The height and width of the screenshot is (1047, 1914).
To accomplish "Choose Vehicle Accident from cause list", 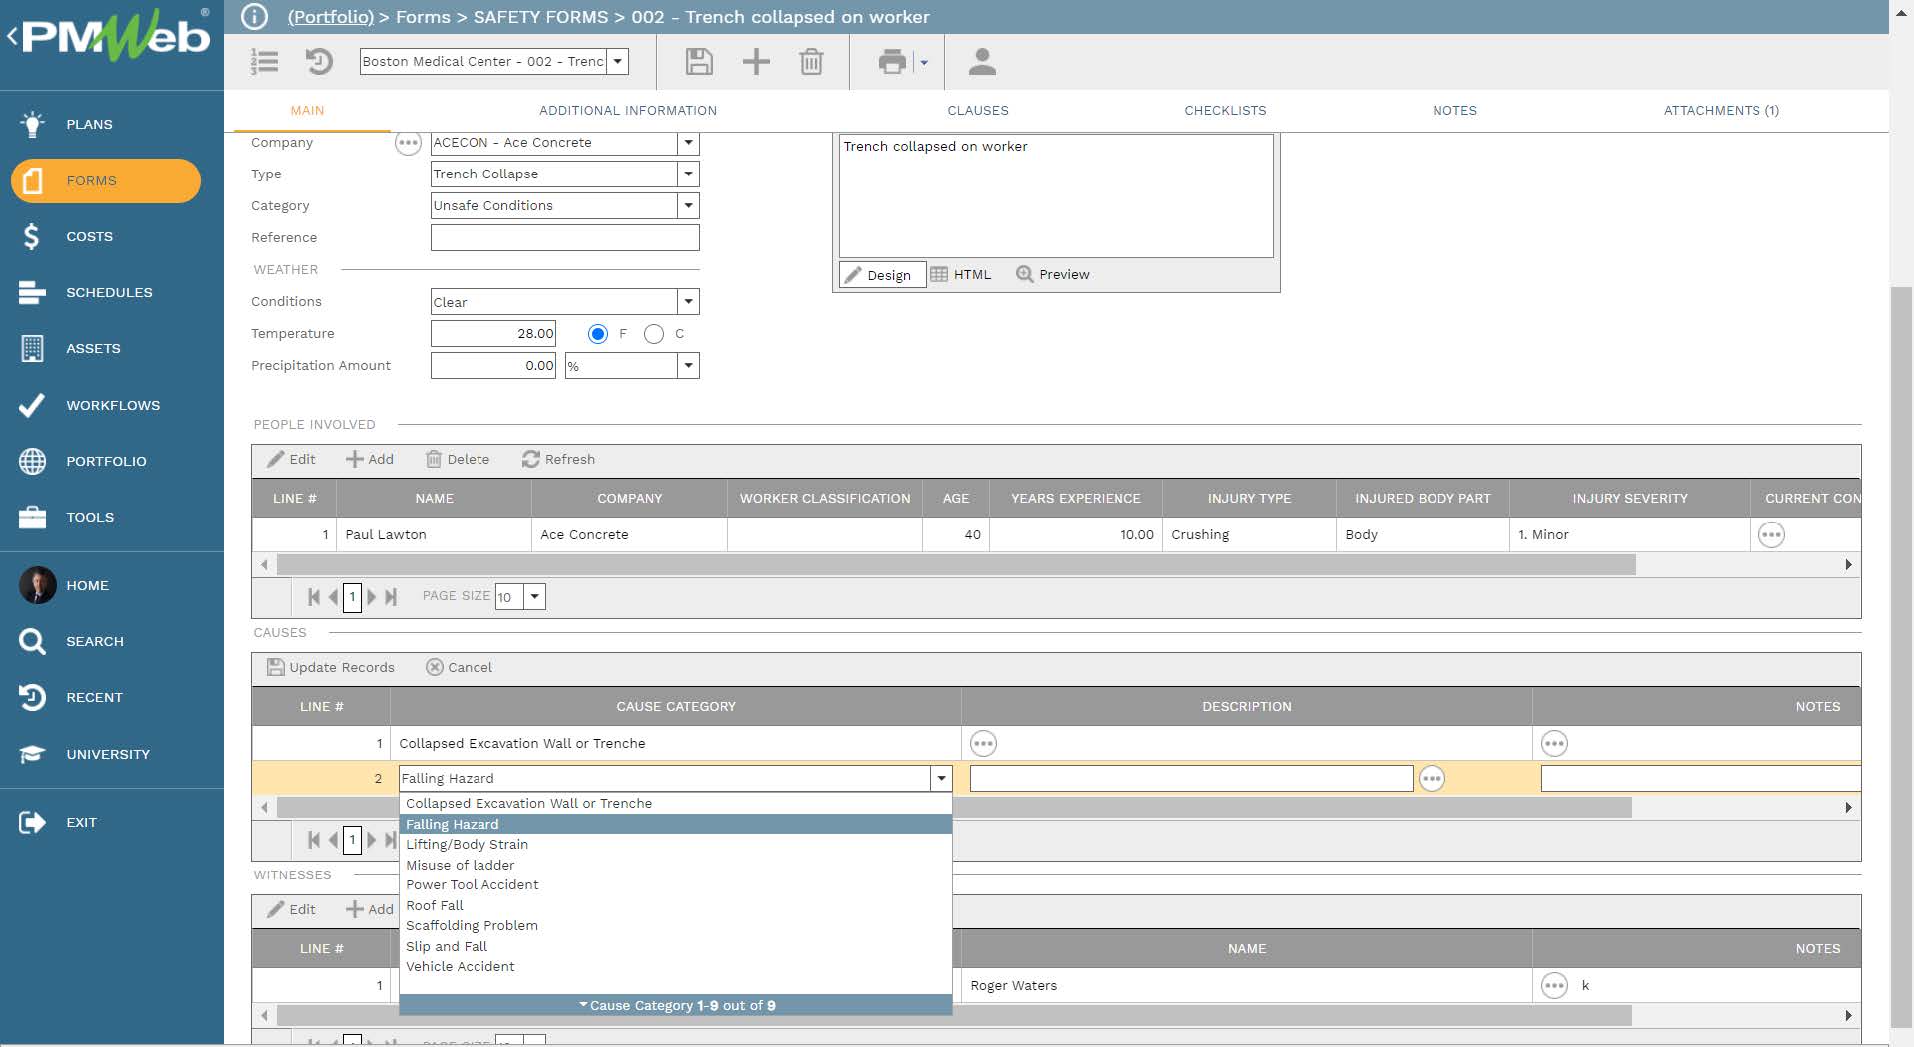I will 675,966.
